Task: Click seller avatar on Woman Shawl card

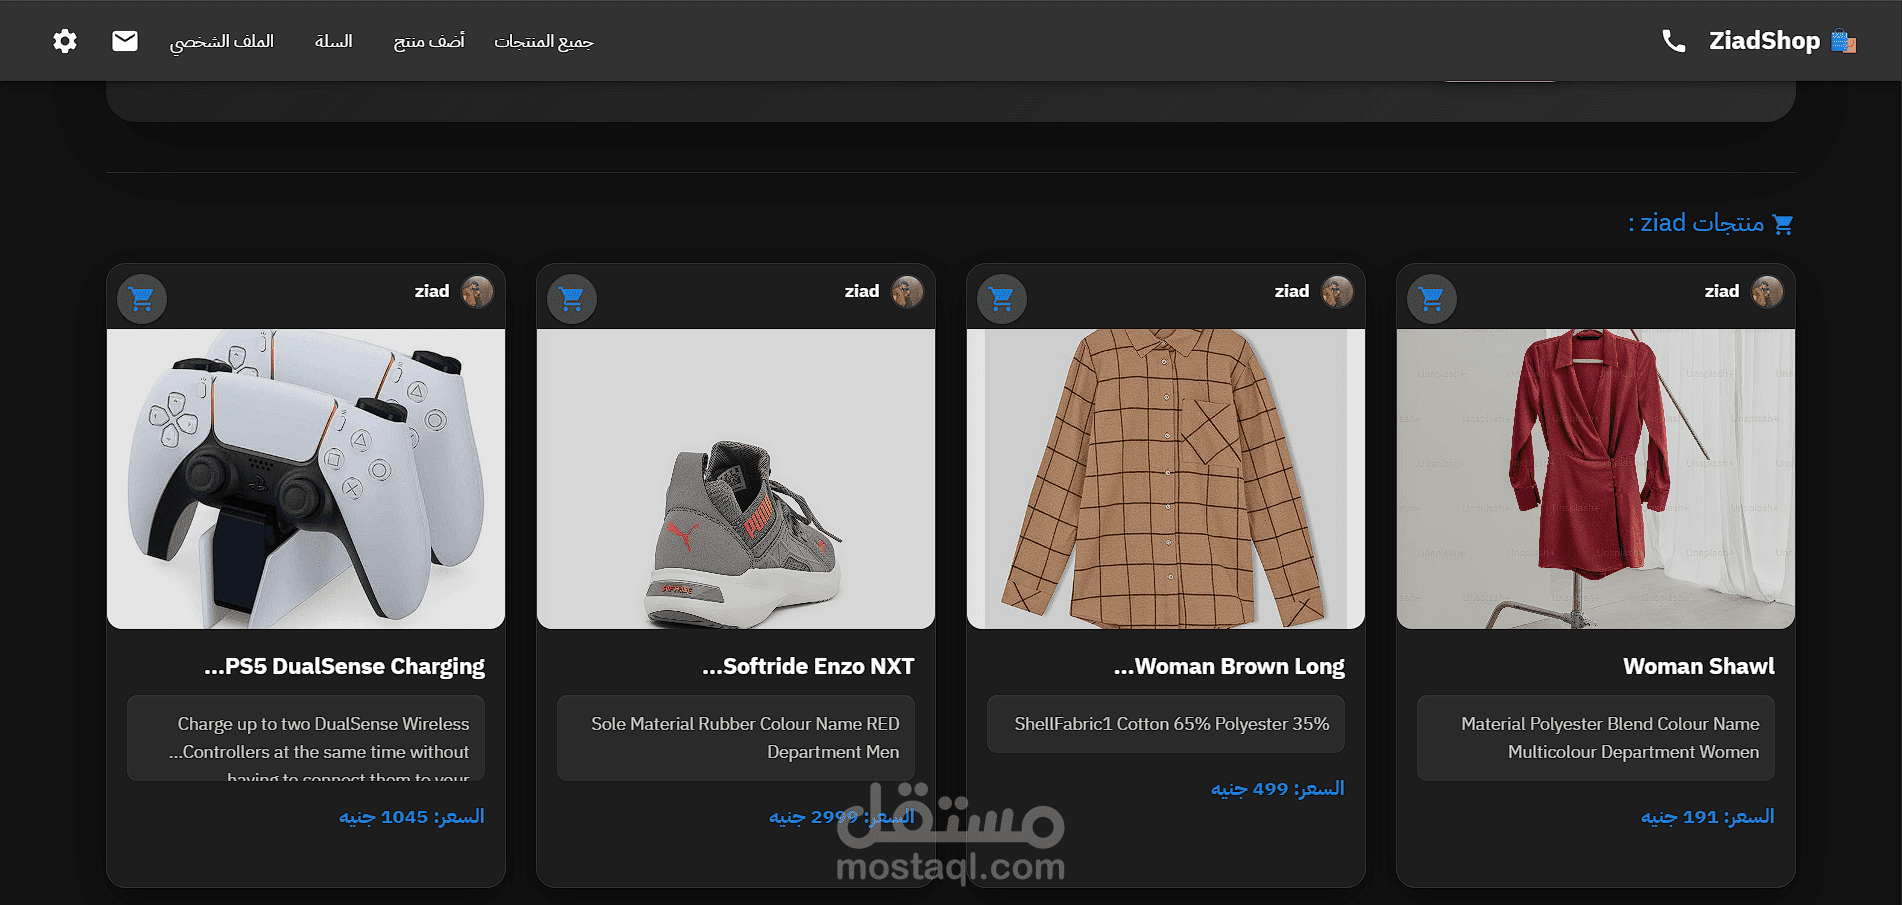Action: pyautogui.click(x=1767, y=292)
